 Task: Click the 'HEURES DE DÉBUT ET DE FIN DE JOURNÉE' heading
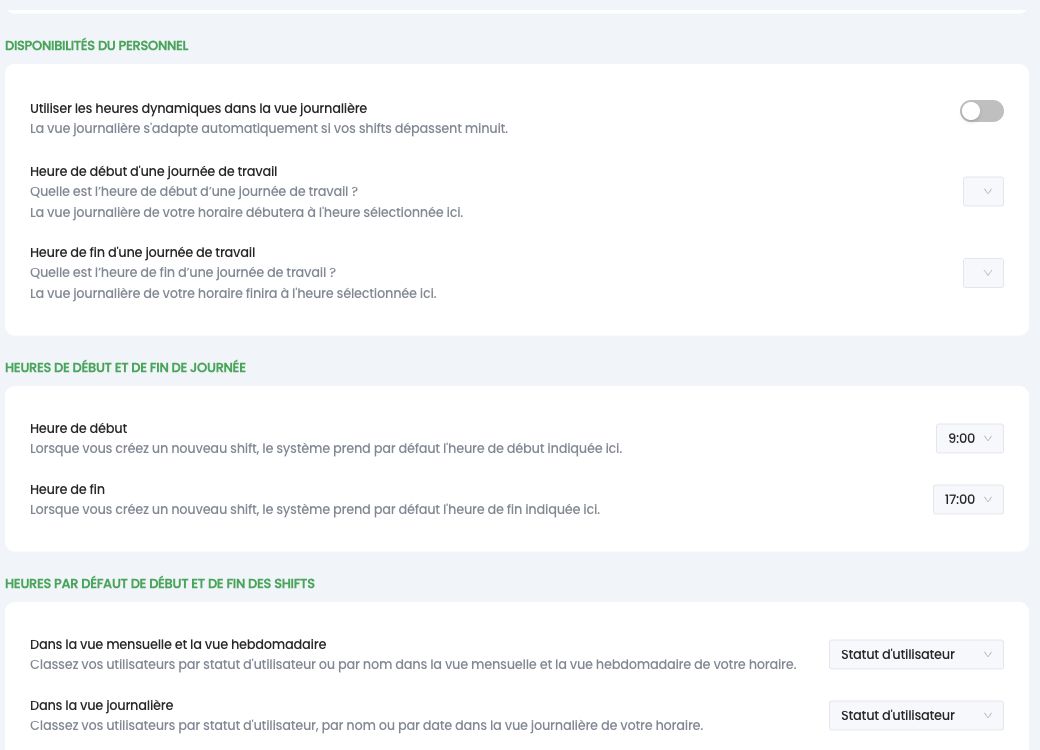(x=125, y=367)
